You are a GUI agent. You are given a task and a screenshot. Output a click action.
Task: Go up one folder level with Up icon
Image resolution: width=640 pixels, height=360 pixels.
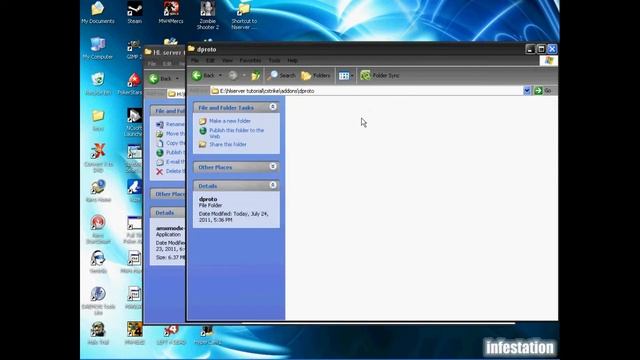click(x=256, y=76)
